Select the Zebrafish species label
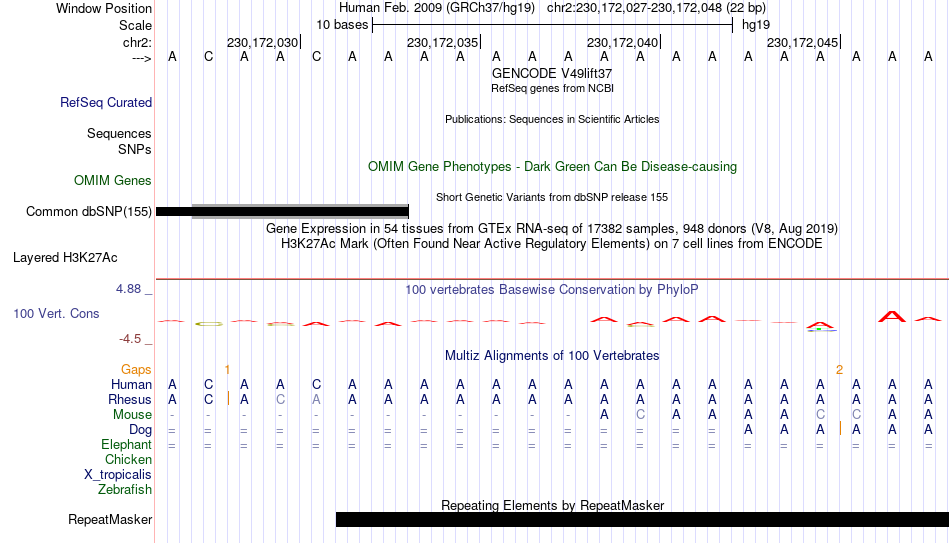Image resolution: width=950 pixels, height=543 pixels. [125, 489]
